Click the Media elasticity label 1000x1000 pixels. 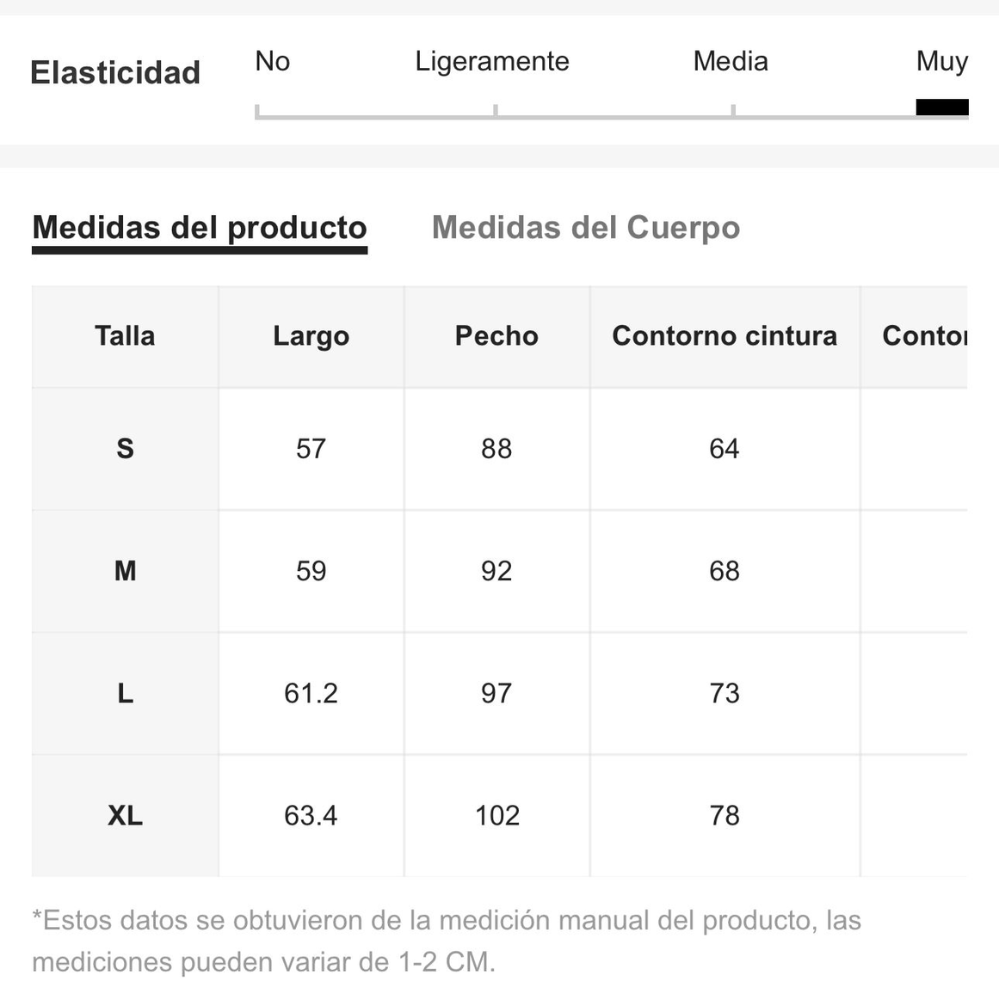coord(731,62)
